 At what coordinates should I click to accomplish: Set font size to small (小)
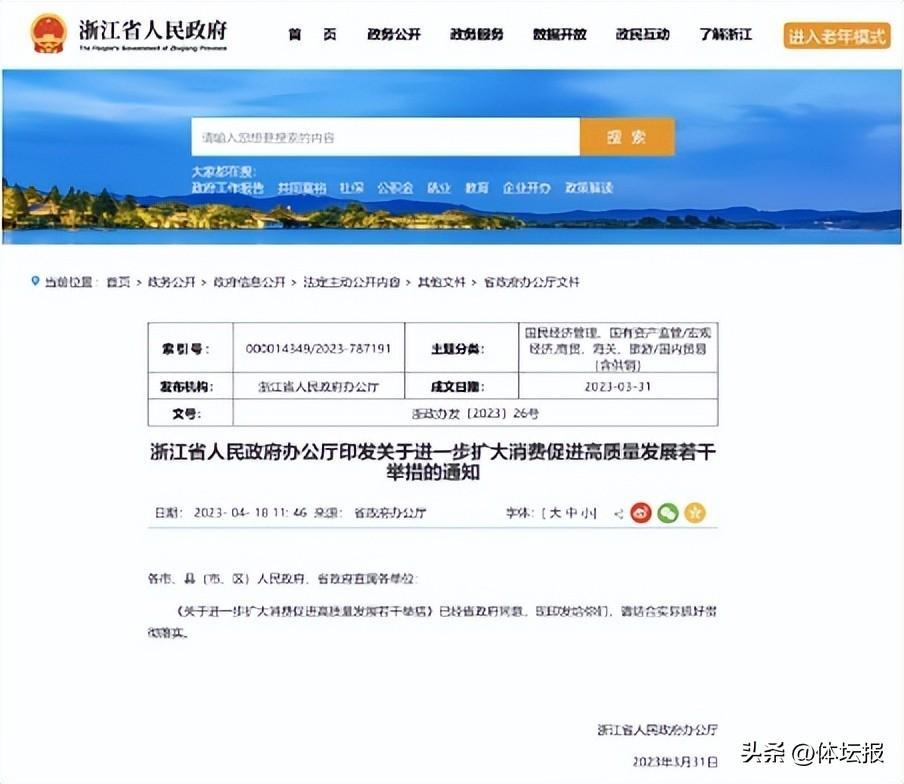(x=589, y=513)
